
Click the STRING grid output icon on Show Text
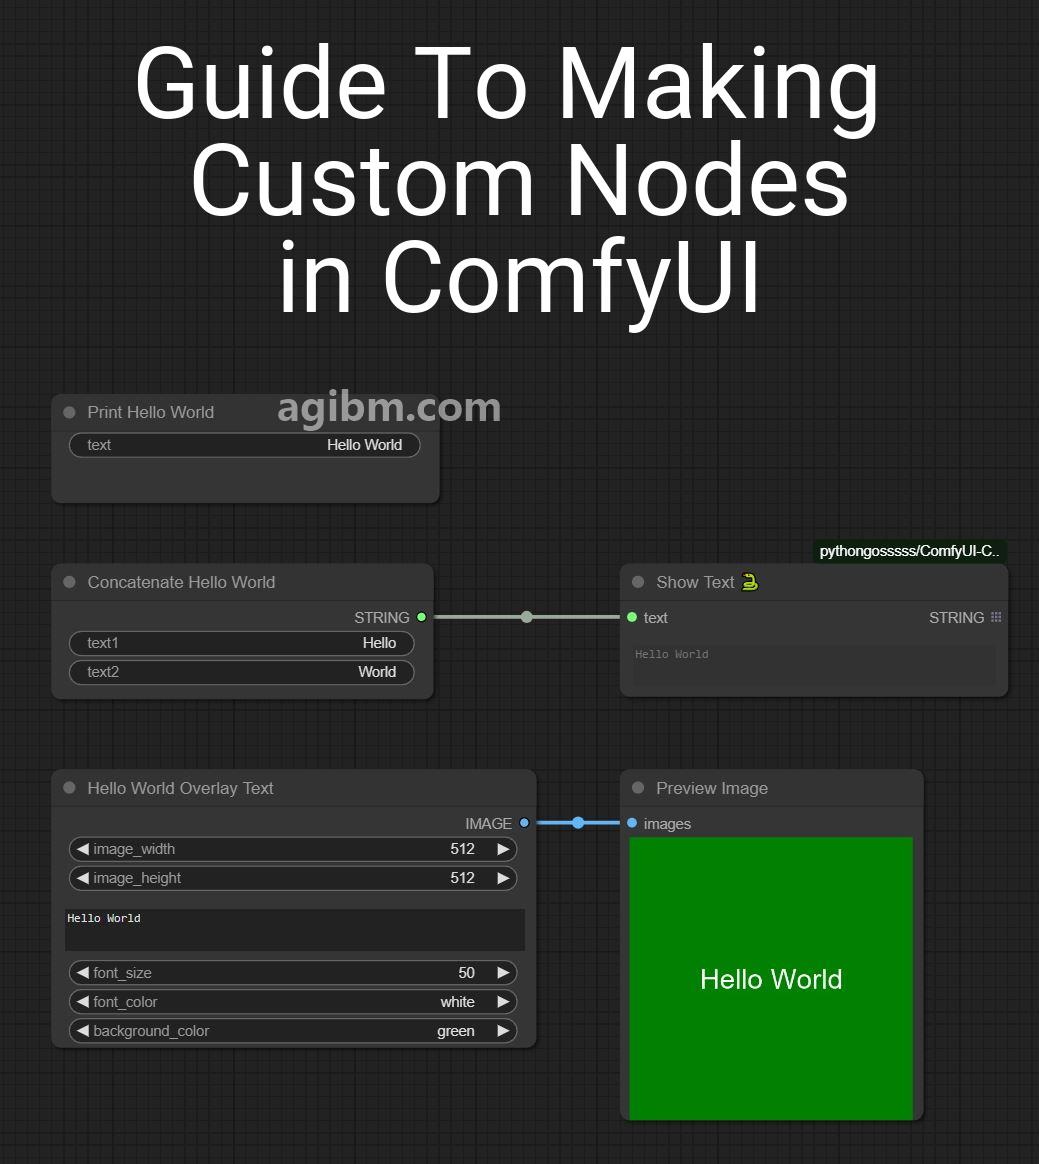click(996, 617)
